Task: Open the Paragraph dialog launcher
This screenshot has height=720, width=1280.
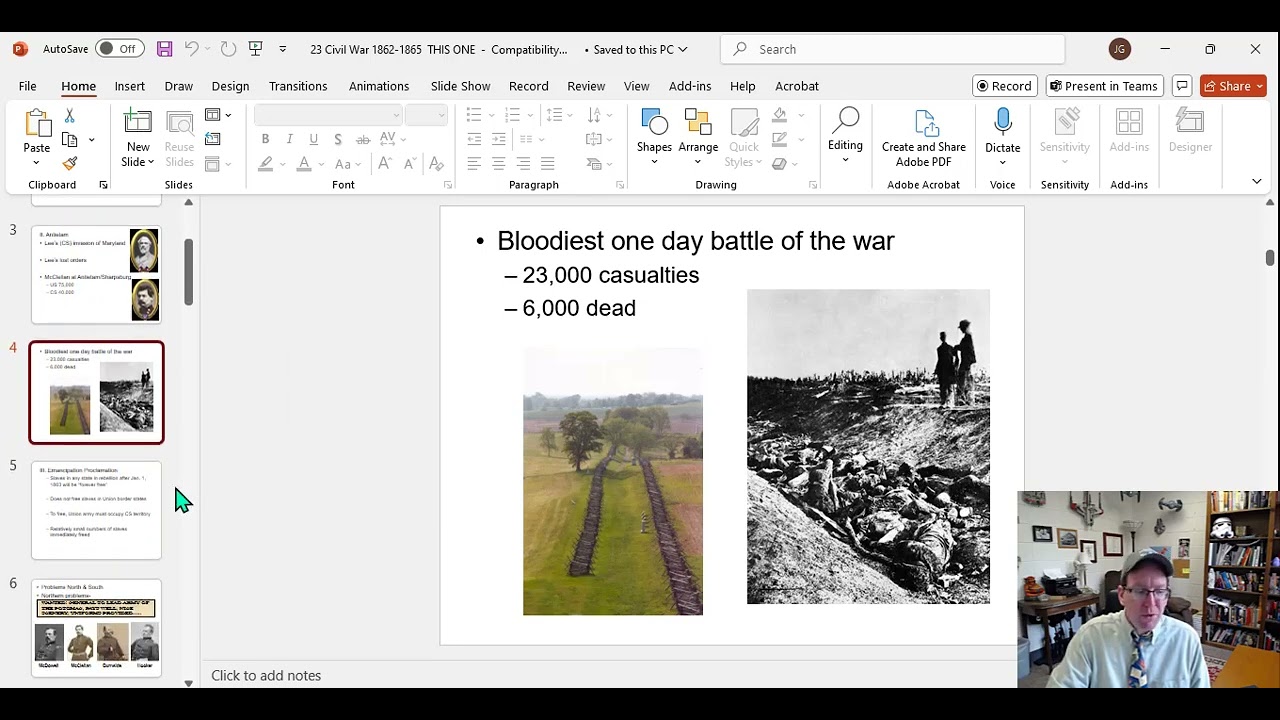Action: pos(620,185)
